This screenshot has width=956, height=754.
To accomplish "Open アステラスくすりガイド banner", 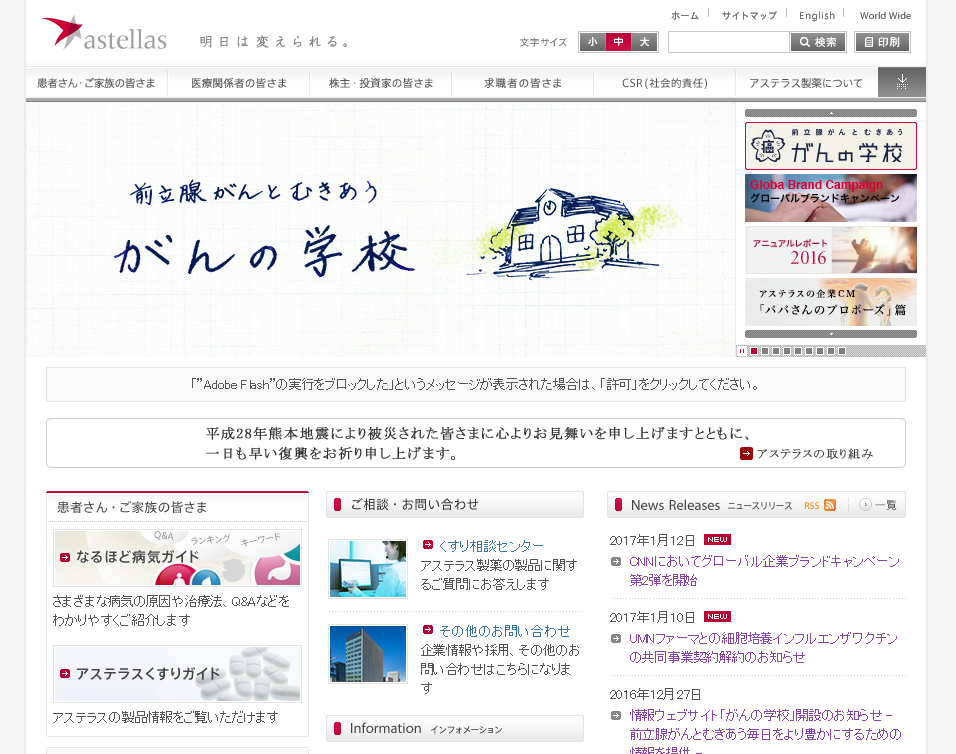I will [177, 674].
